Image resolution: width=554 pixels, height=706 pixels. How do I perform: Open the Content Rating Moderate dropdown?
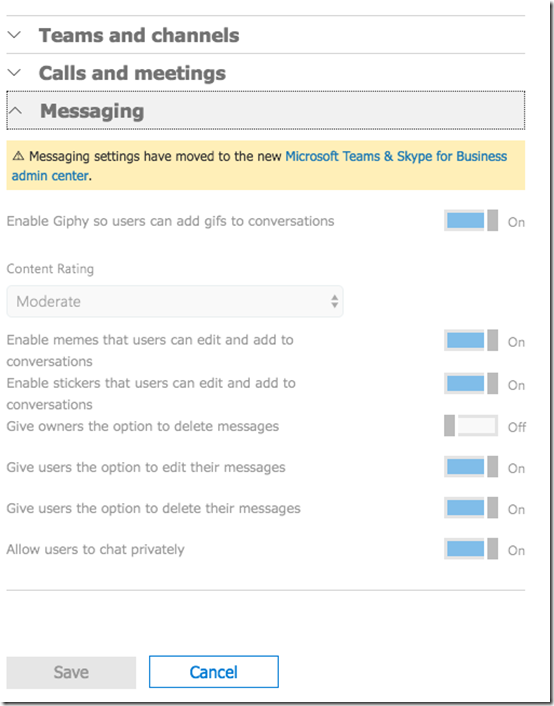click(x=175, y=301)
